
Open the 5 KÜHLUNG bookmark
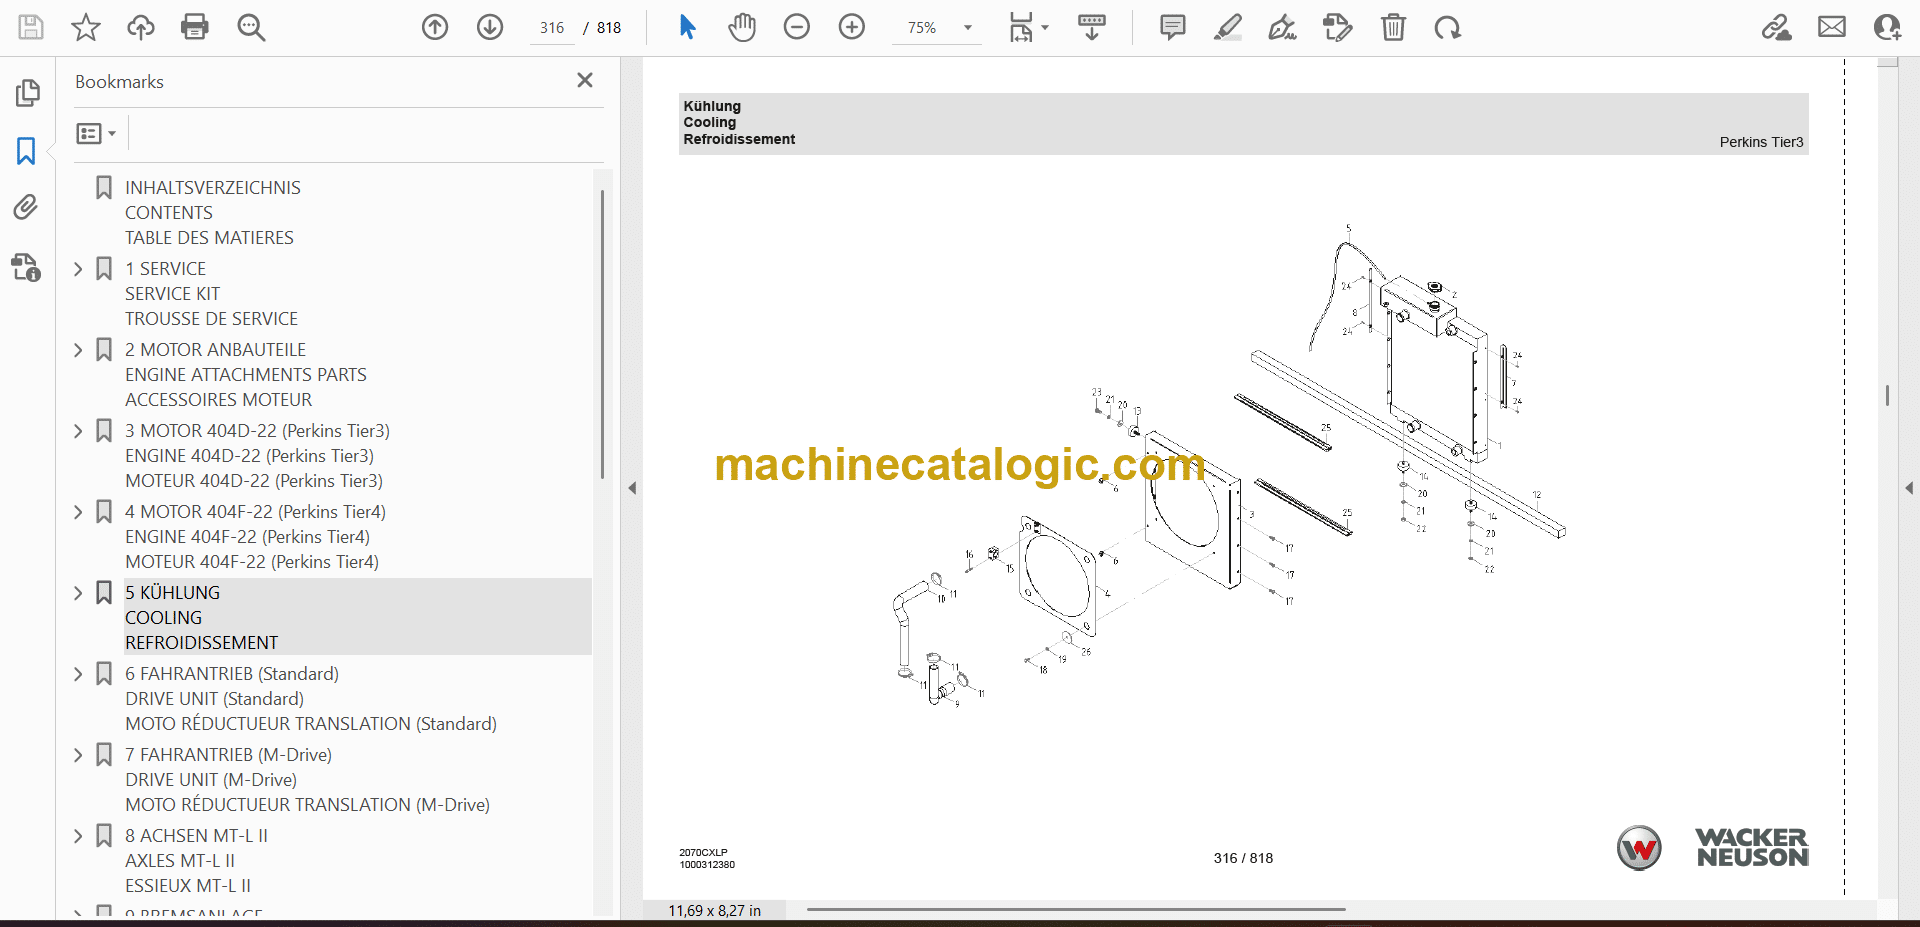click(x=172, y=593)
